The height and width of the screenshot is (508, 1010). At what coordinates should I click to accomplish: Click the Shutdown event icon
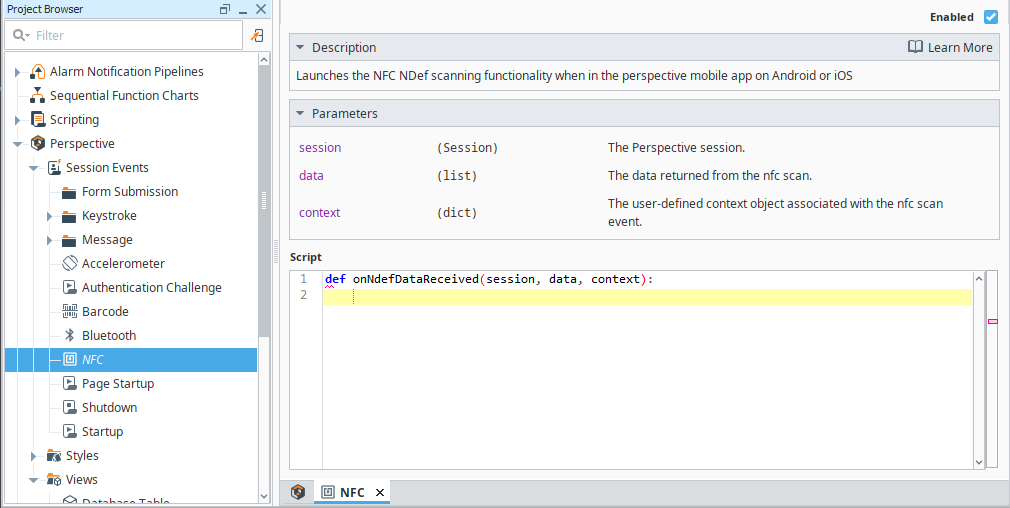(x=70, y=408)
